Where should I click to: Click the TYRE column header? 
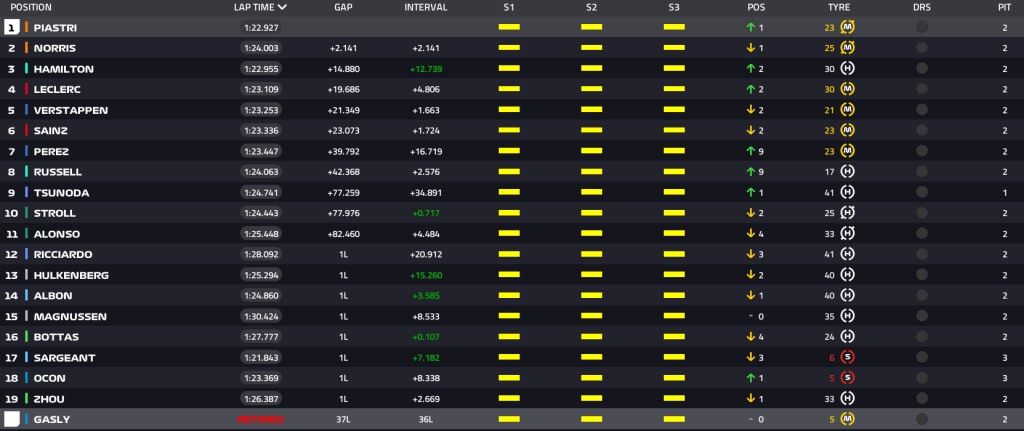pos(839,8)
